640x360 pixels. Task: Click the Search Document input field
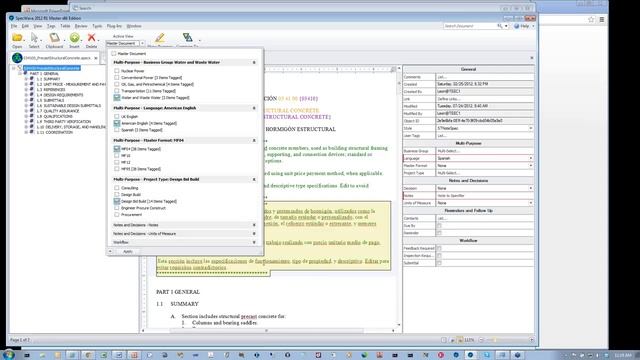[469, 26]
